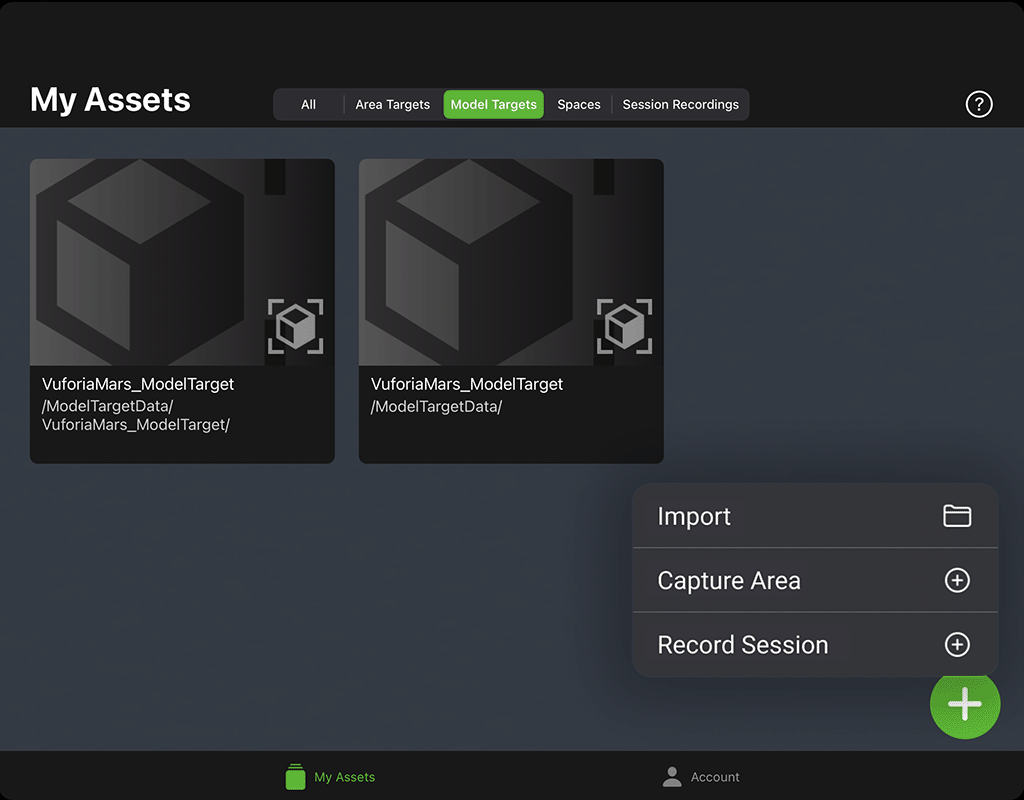Choose Record Session from the popup menu
Screen dimensions: 1024x800
tap(815, 645)
